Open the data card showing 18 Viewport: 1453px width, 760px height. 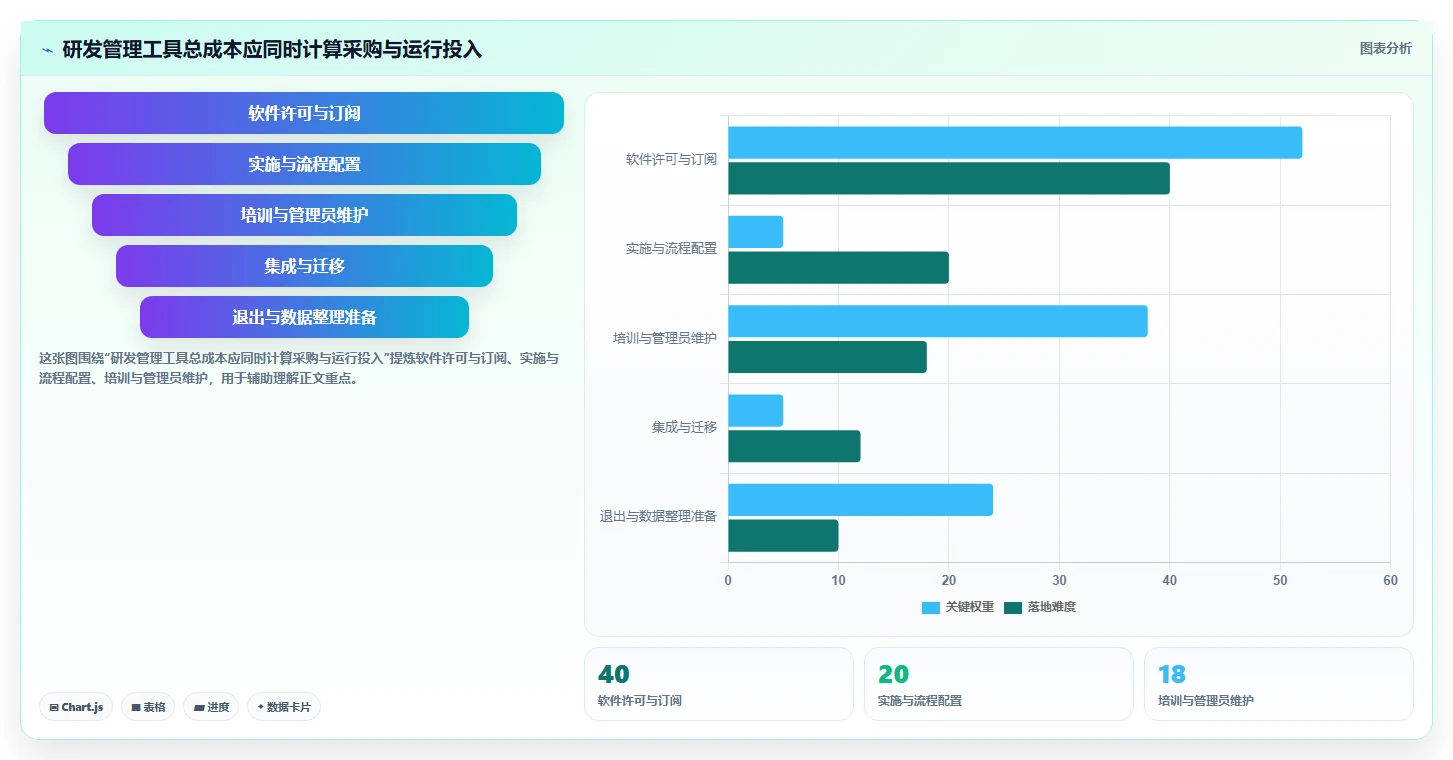point(1279,684)
